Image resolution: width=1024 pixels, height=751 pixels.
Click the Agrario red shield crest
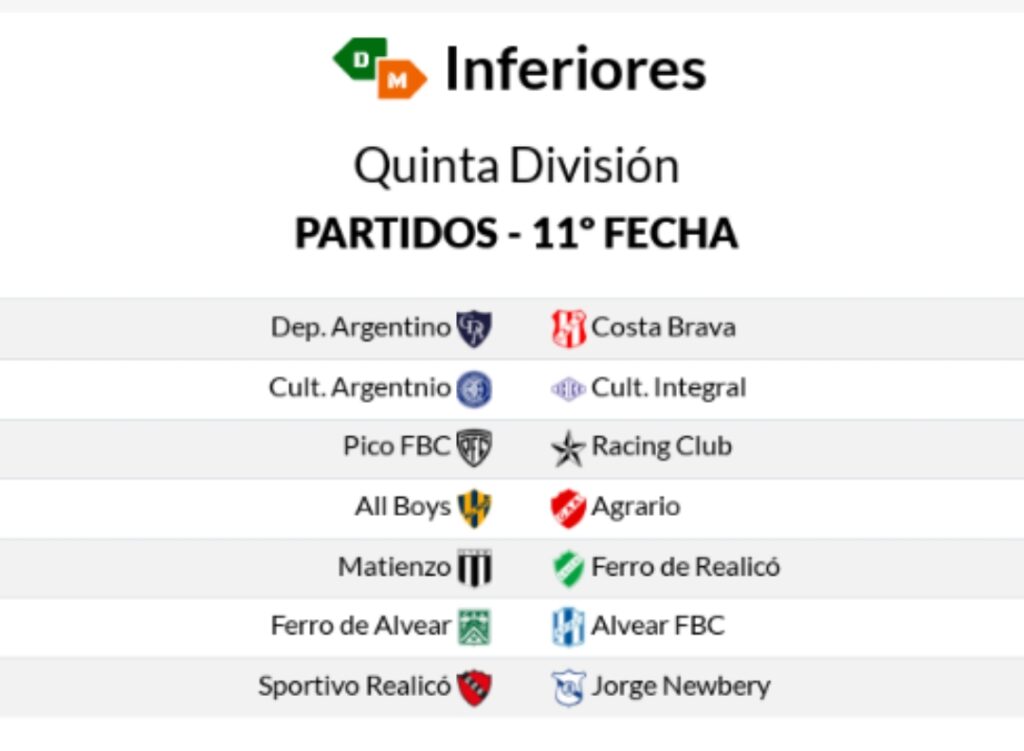coord(568,508)
